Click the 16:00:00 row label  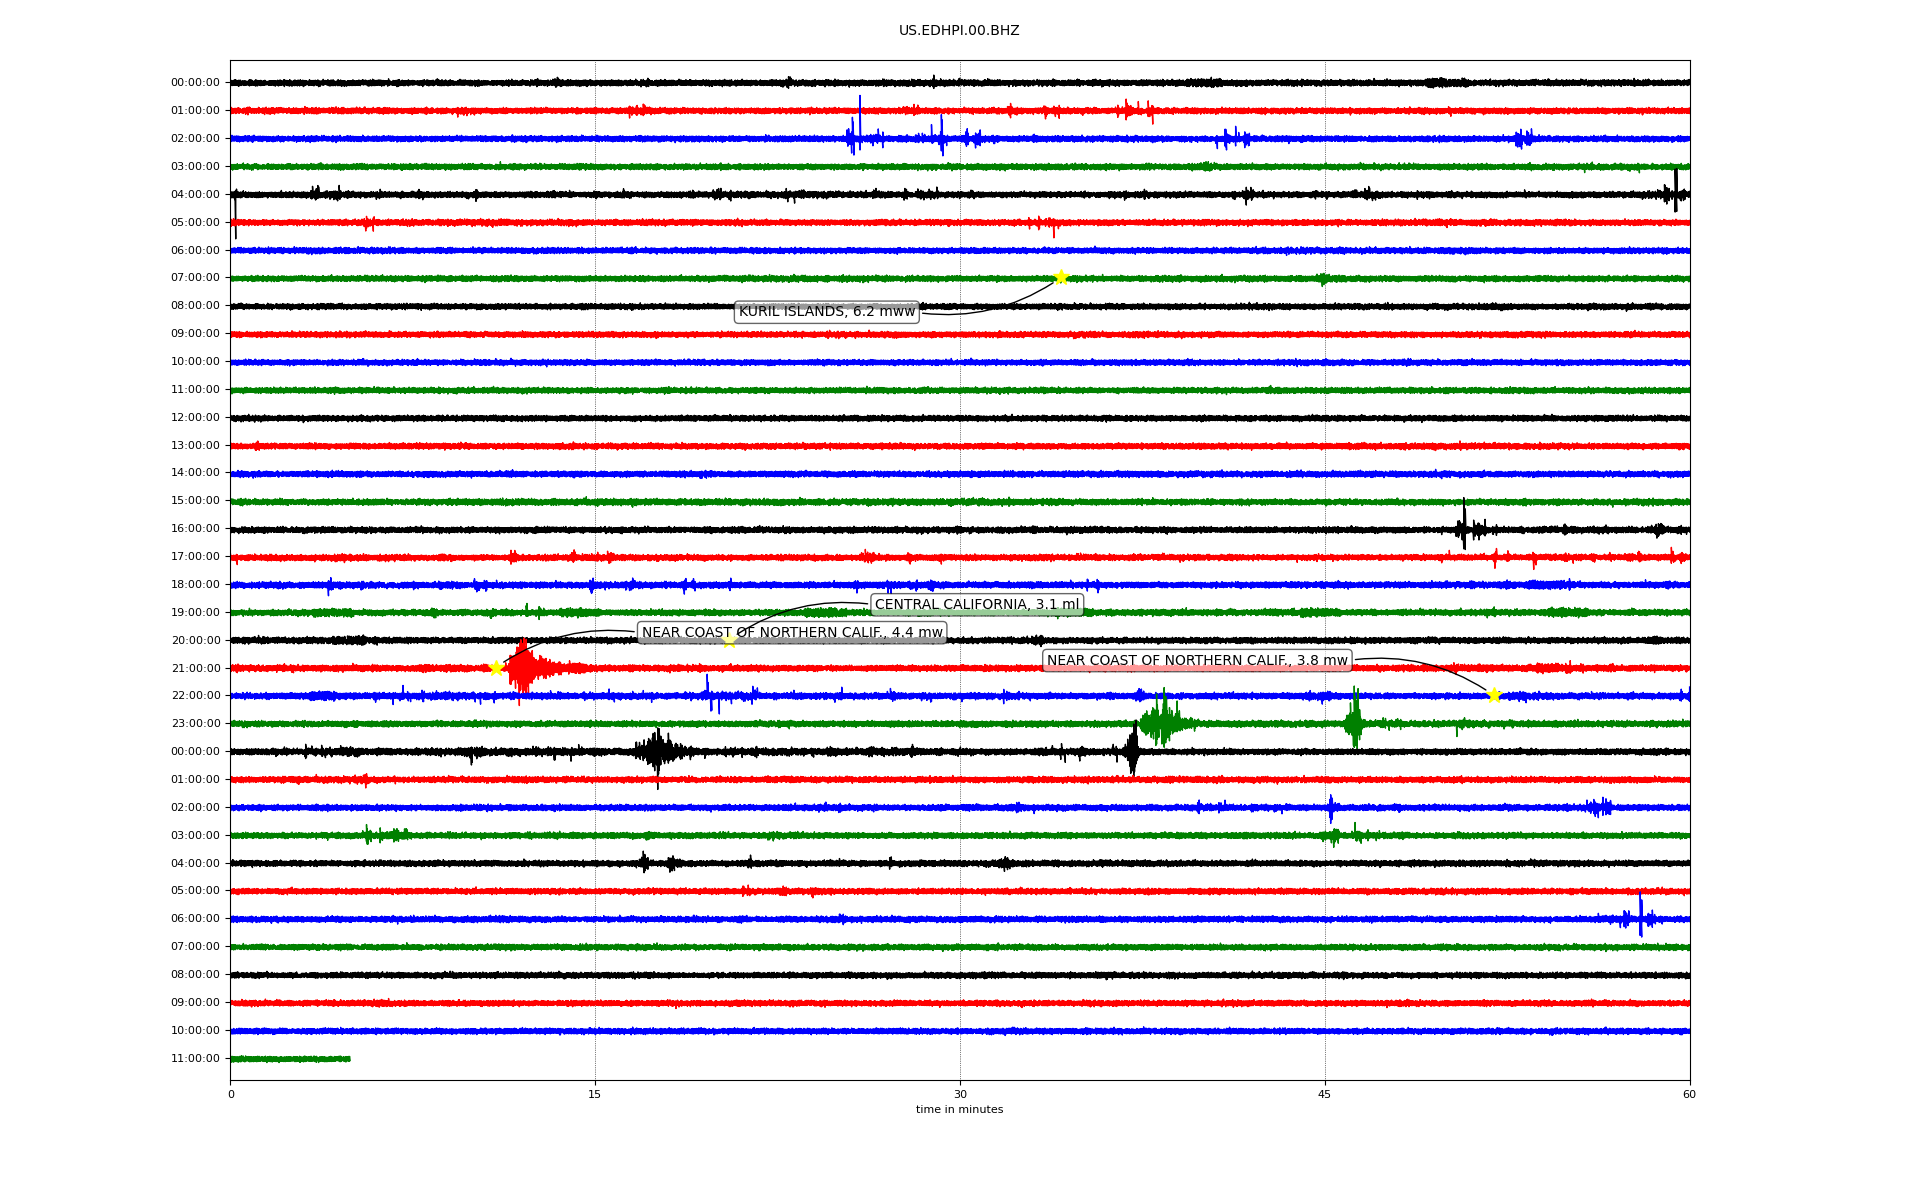coord(195,528)
